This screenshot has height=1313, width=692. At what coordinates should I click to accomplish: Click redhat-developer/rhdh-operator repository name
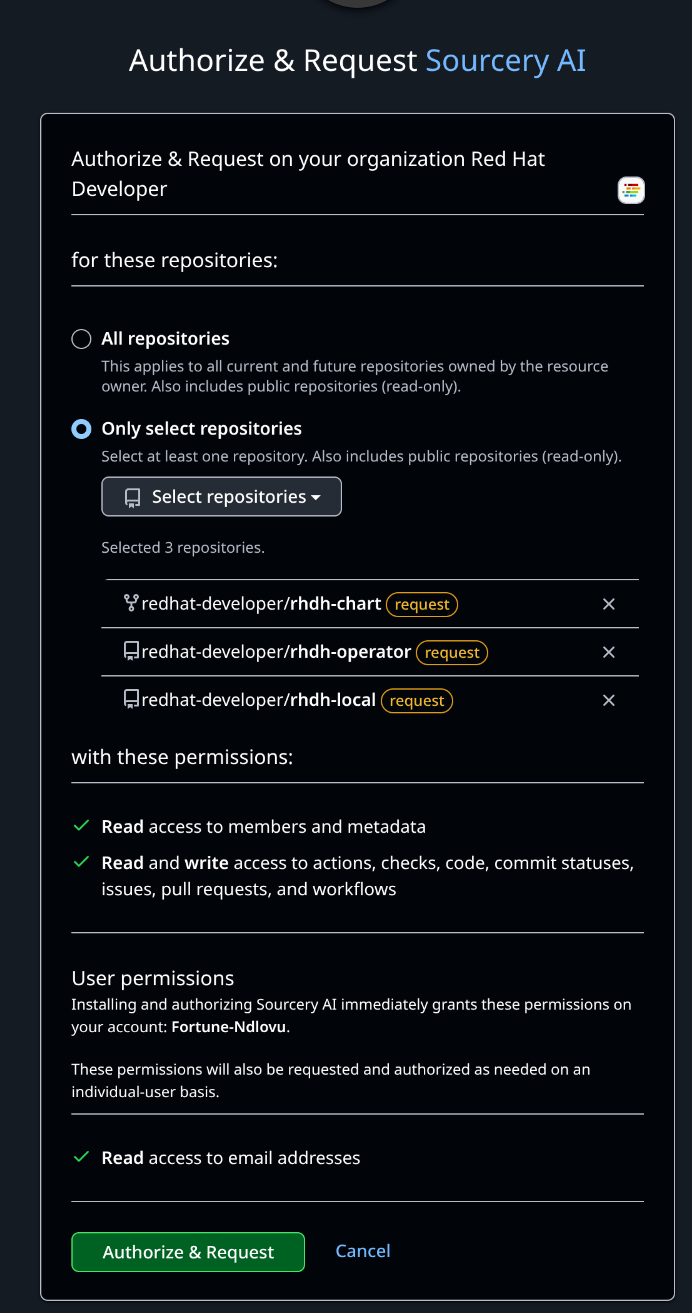point(276,652)
